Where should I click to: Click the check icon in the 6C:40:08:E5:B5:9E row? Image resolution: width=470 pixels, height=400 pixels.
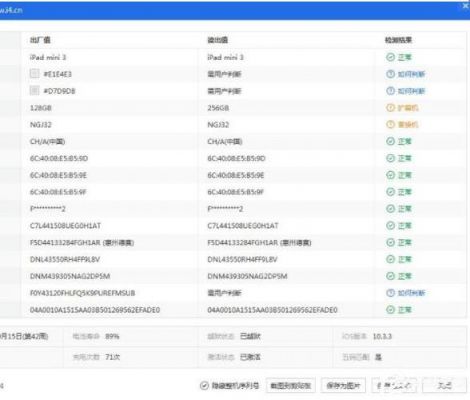390,175
